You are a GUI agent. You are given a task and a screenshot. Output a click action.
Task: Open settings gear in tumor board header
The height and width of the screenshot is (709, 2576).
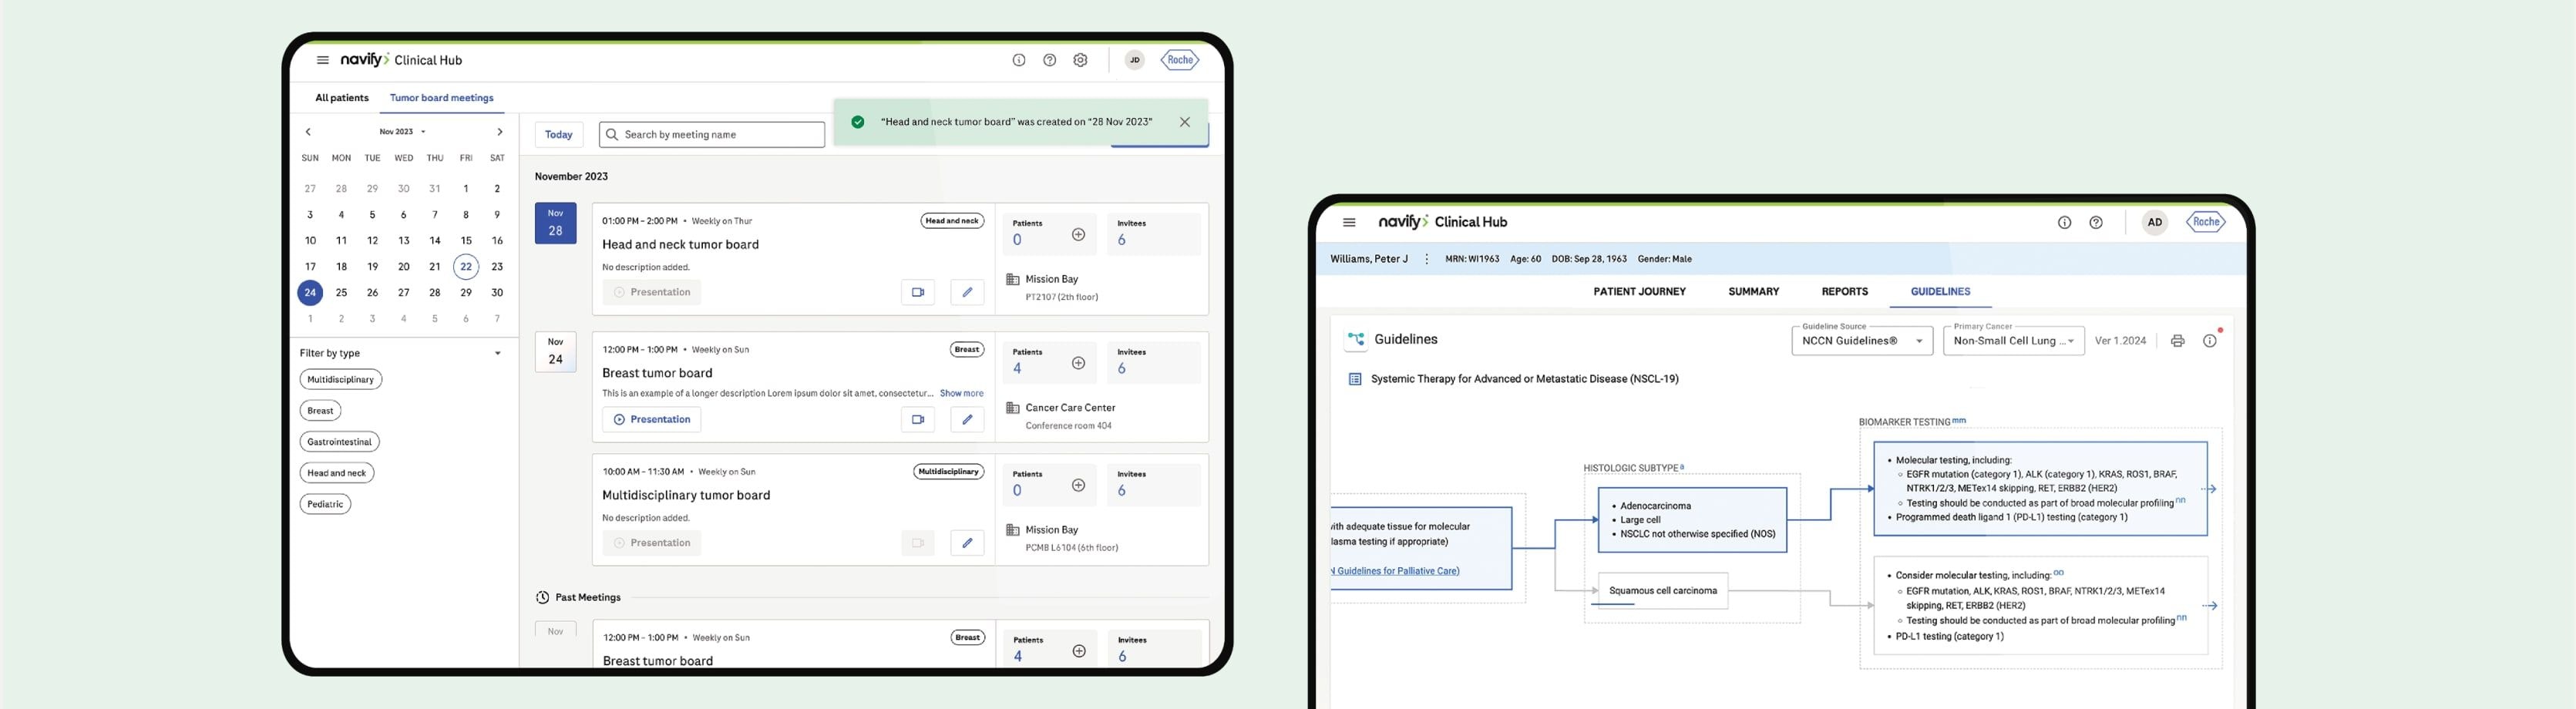click(x=1080, y=60)
